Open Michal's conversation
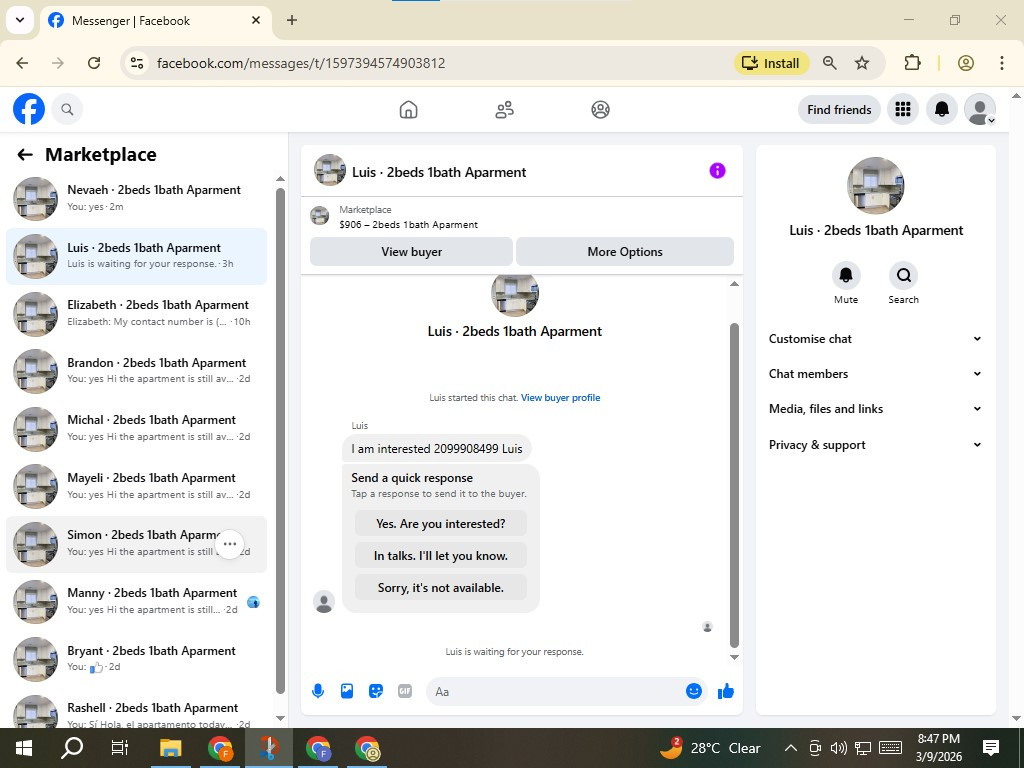 [x=136, y=428]
